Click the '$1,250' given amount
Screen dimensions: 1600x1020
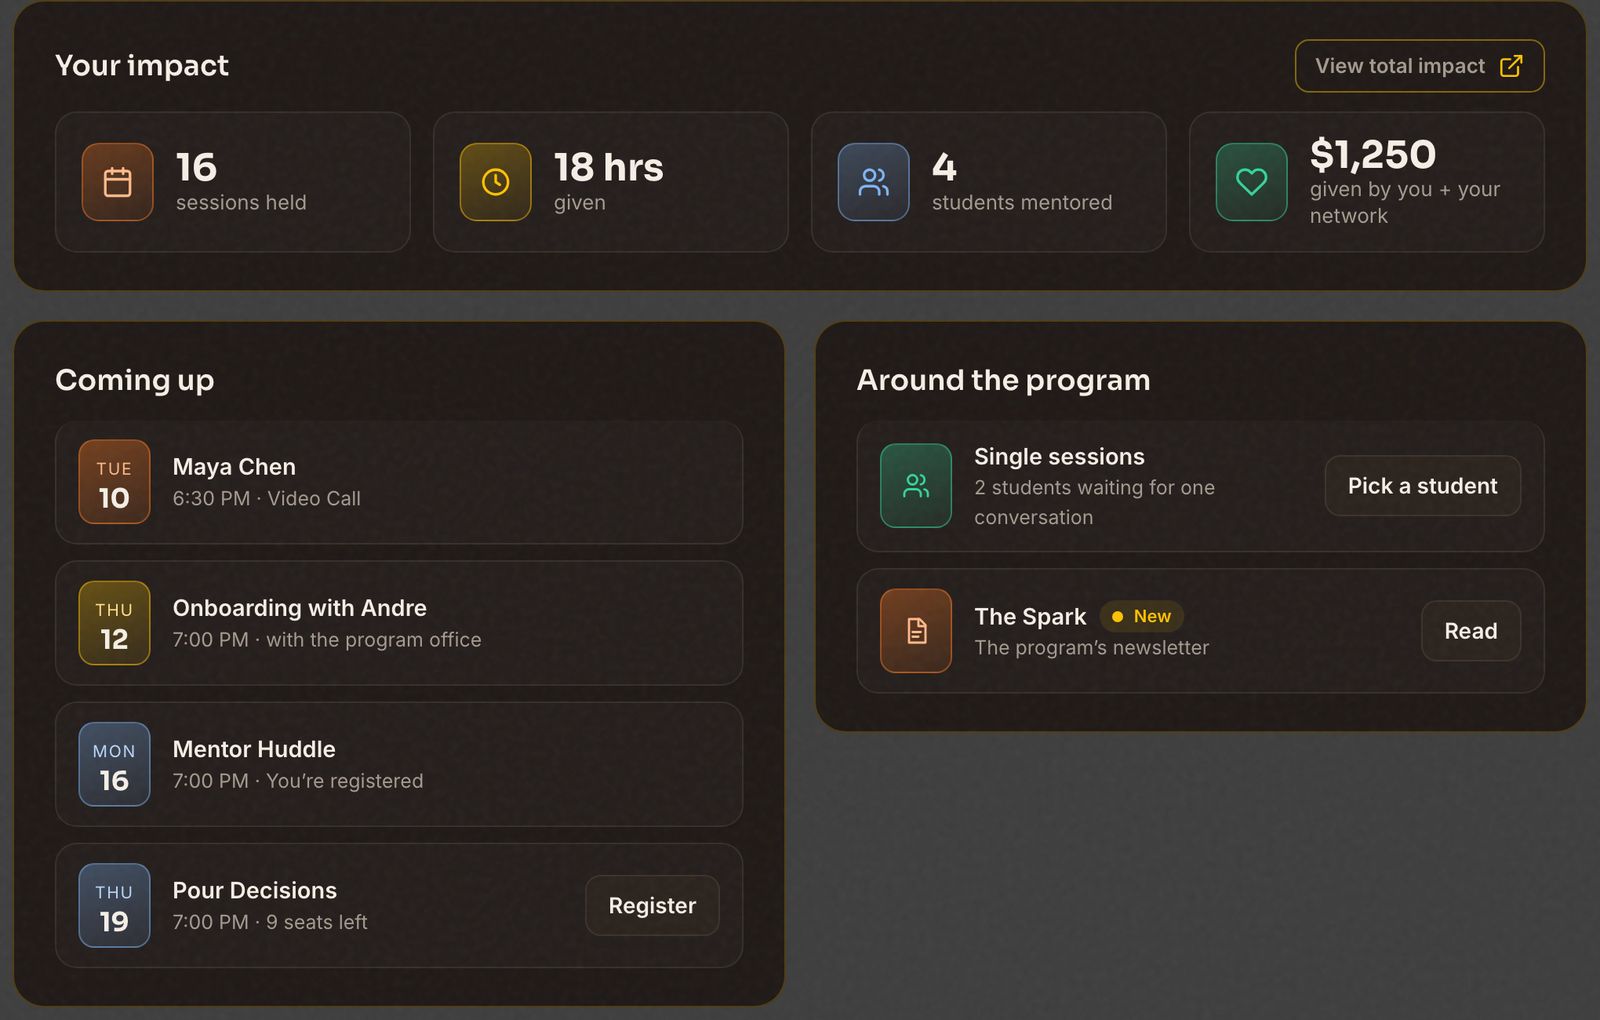tap(1373, 154)
